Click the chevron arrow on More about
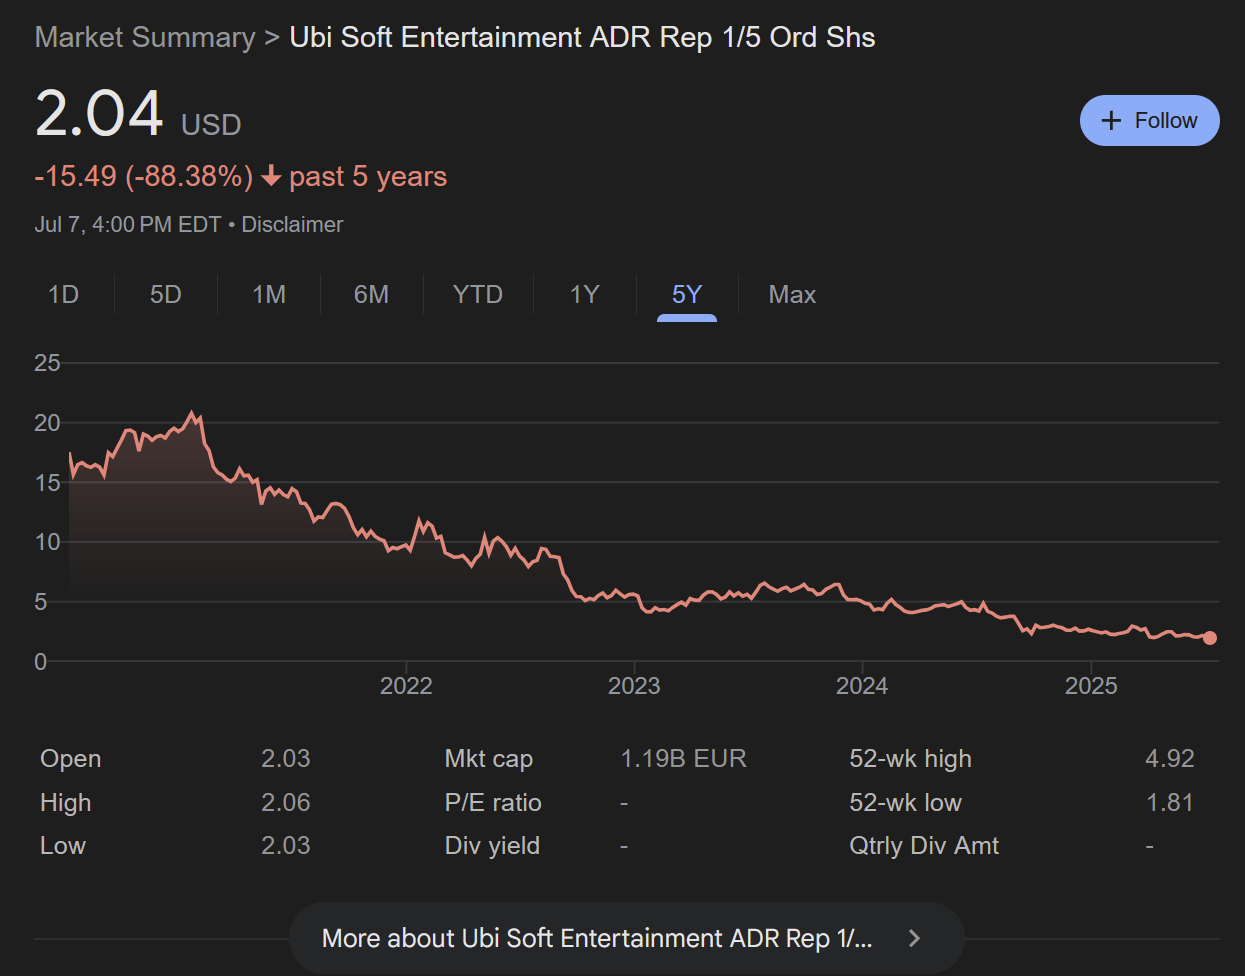Screen dimensions: 1245x976 [914, 938]
